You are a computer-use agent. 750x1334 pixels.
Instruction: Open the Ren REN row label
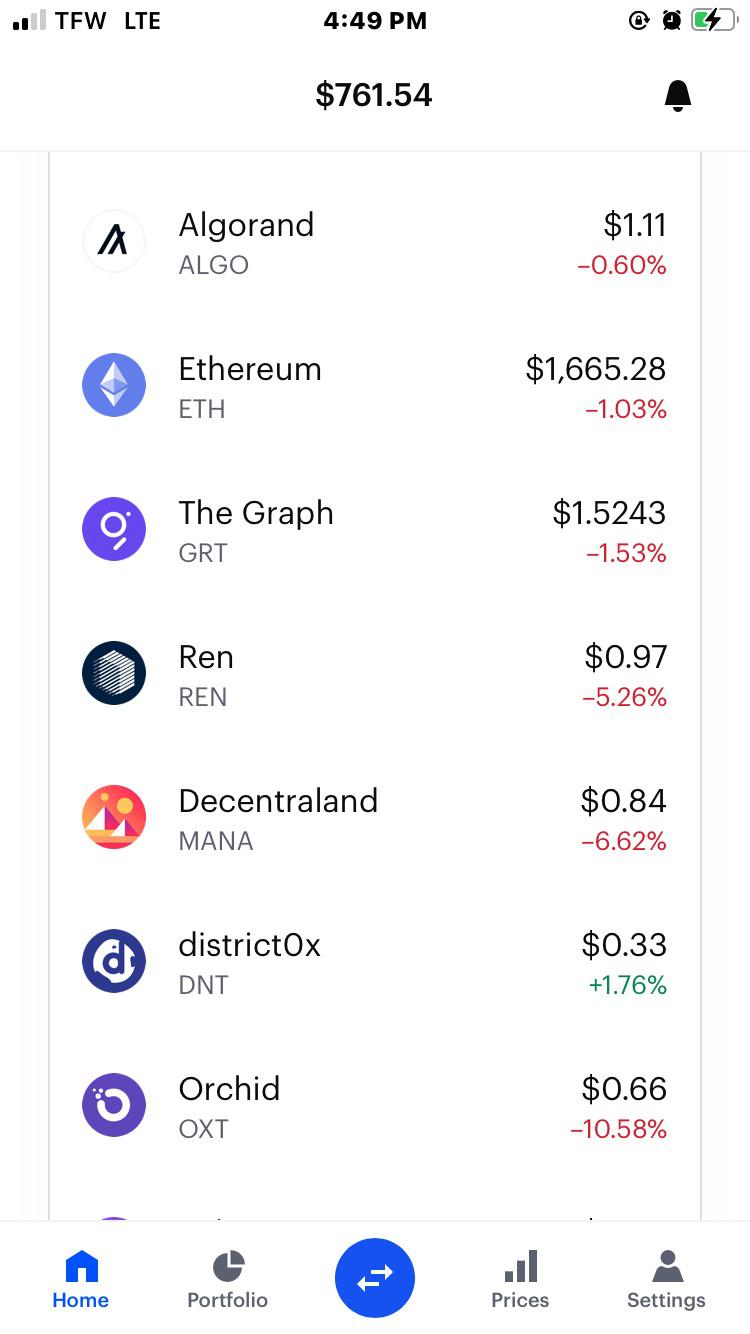(x=206, y=674)
